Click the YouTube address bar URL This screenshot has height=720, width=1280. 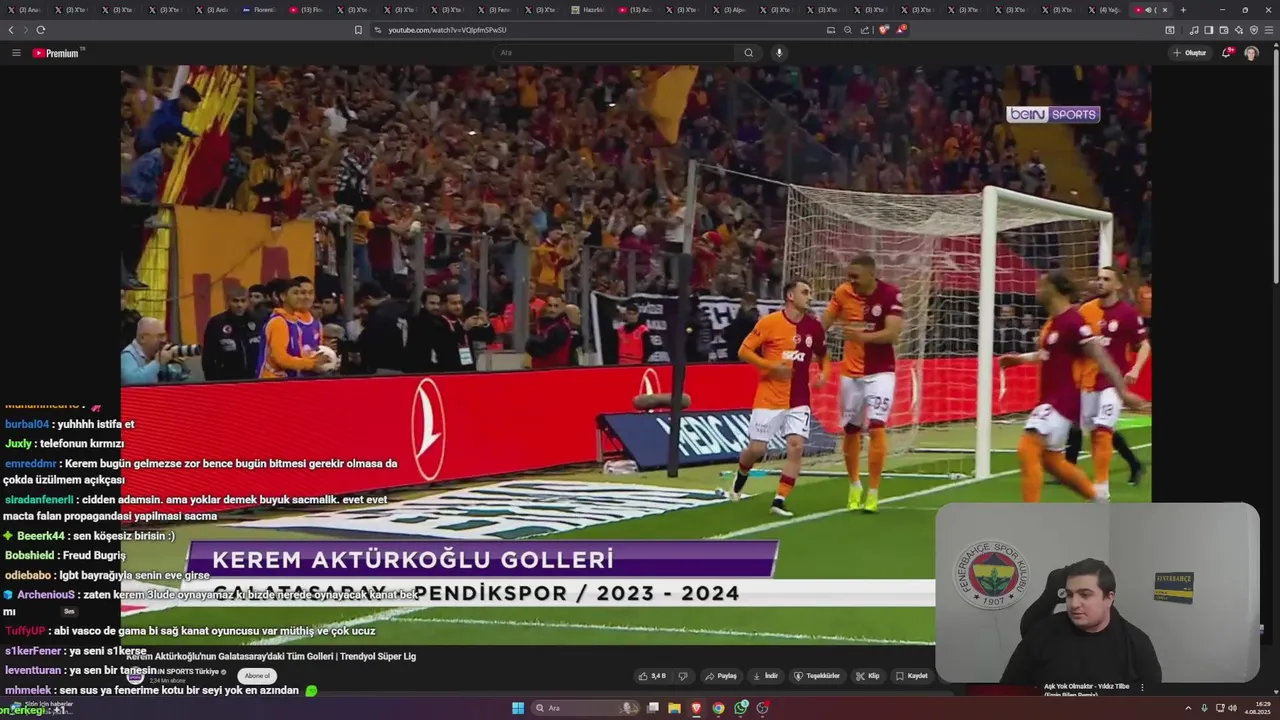click(447, 30)
